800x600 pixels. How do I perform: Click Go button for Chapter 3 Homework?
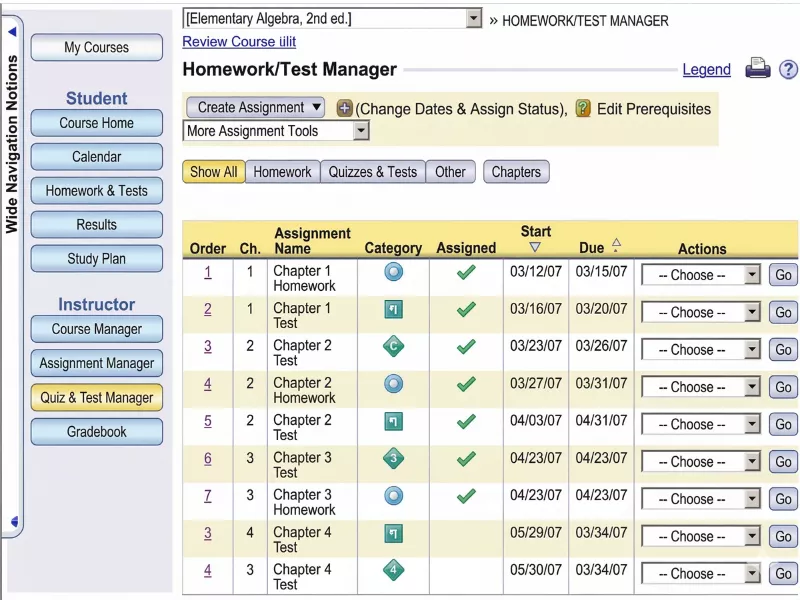click(x=783, y=499)
